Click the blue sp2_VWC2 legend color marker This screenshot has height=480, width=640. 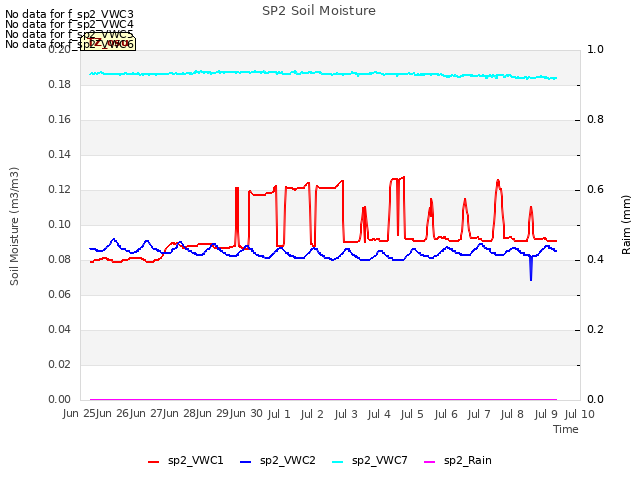pos(245,462)
